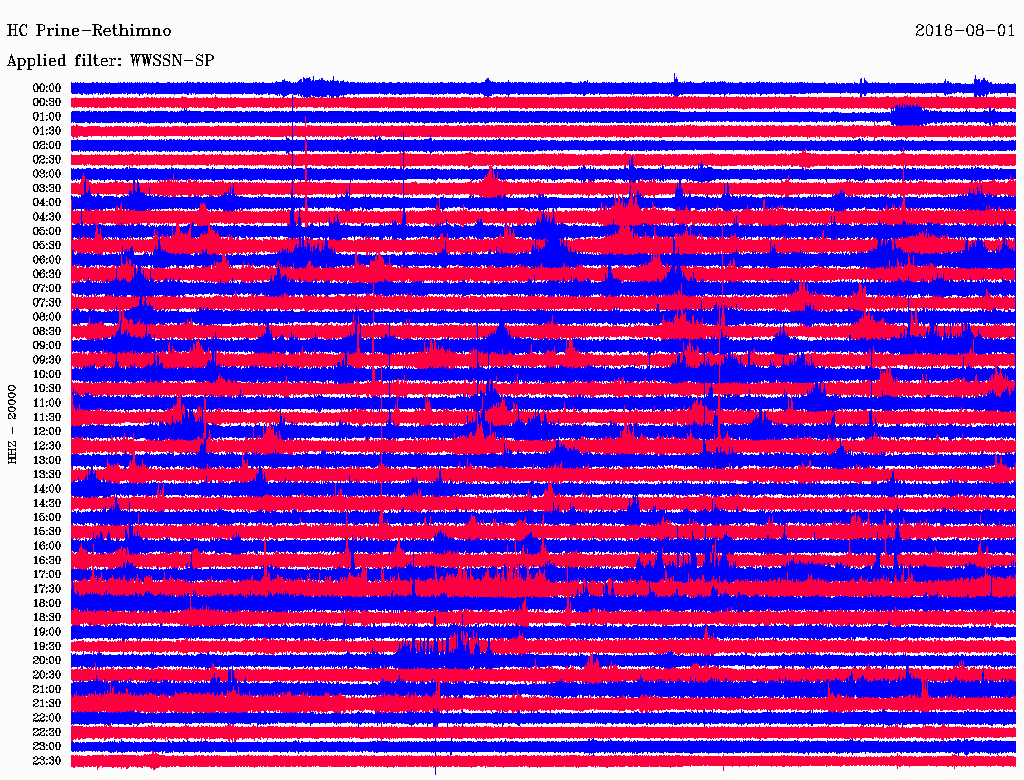This screenshot has width=1024, height=780.
Task: Select the 13:30 time label
Action: click(x=46, y=474)
